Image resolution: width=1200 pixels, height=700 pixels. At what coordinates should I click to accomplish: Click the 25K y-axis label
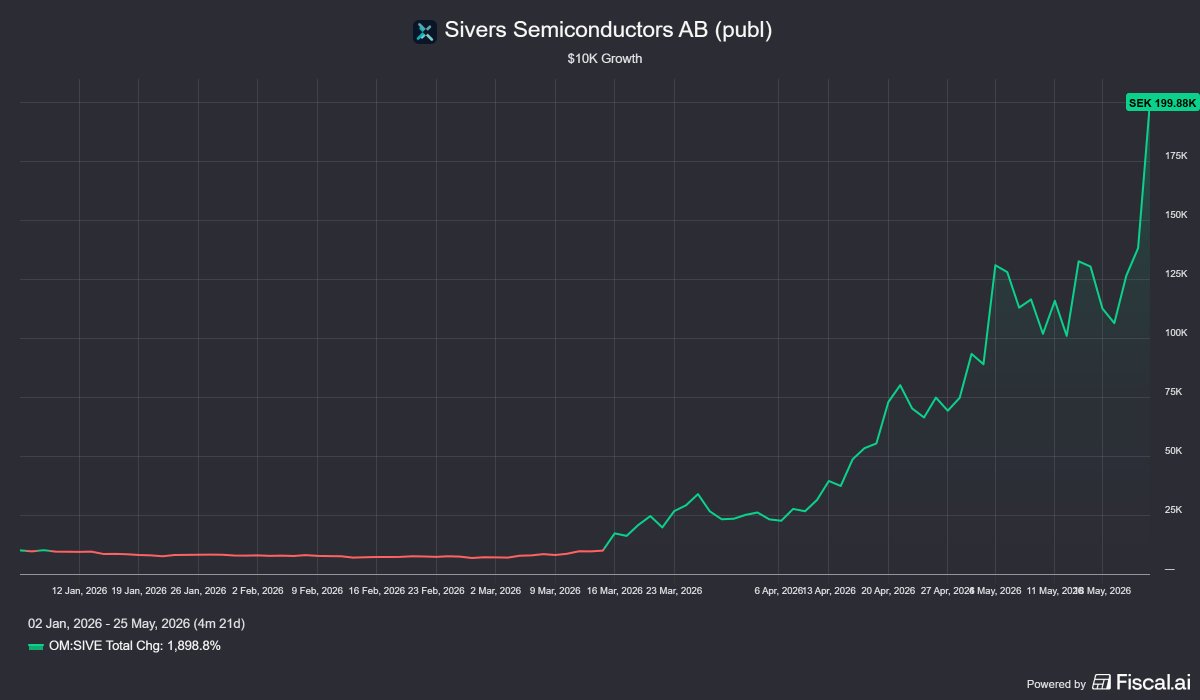point(1175,511)
